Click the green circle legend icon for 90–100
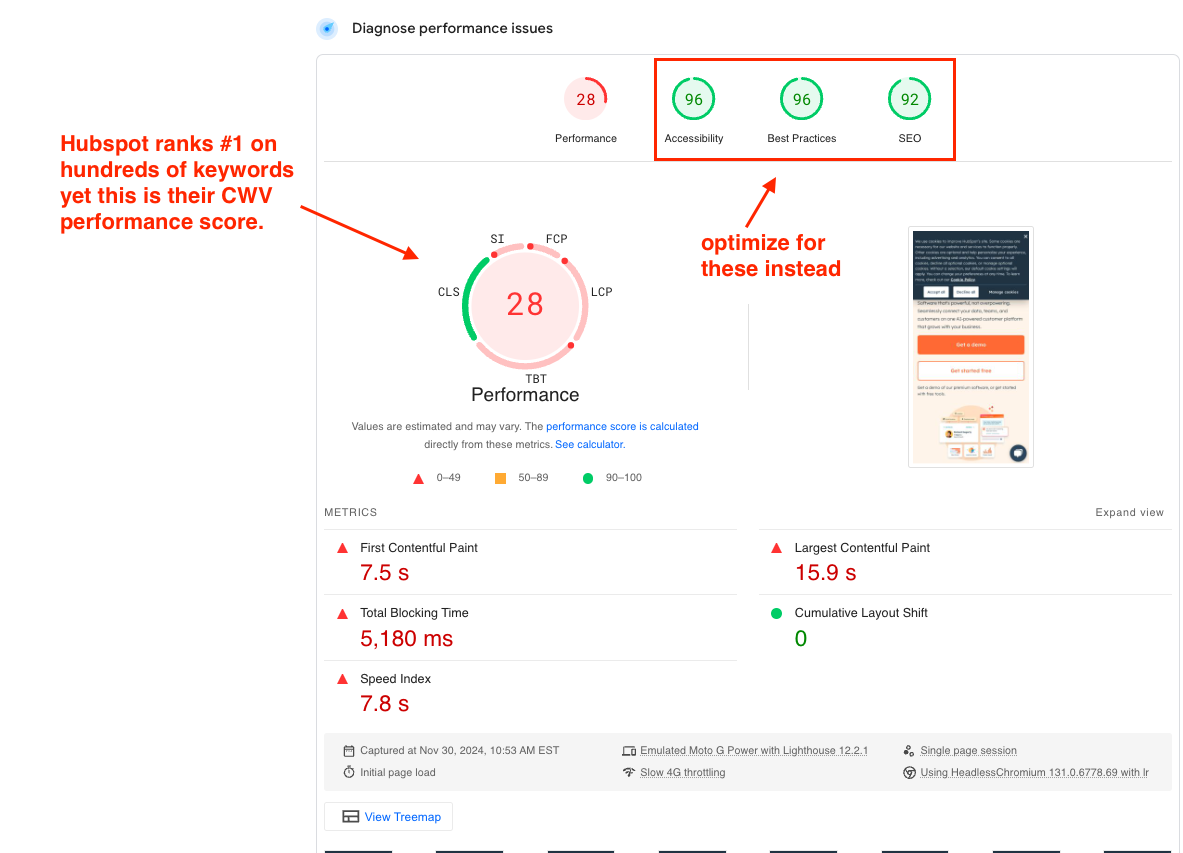Viewport: 1183px width, 853px height. tap(588, 478)
